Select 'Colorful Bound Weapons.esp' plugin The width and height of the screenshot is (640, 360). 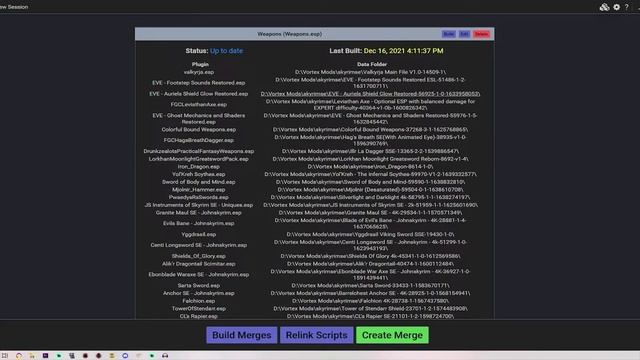(199, 129)
